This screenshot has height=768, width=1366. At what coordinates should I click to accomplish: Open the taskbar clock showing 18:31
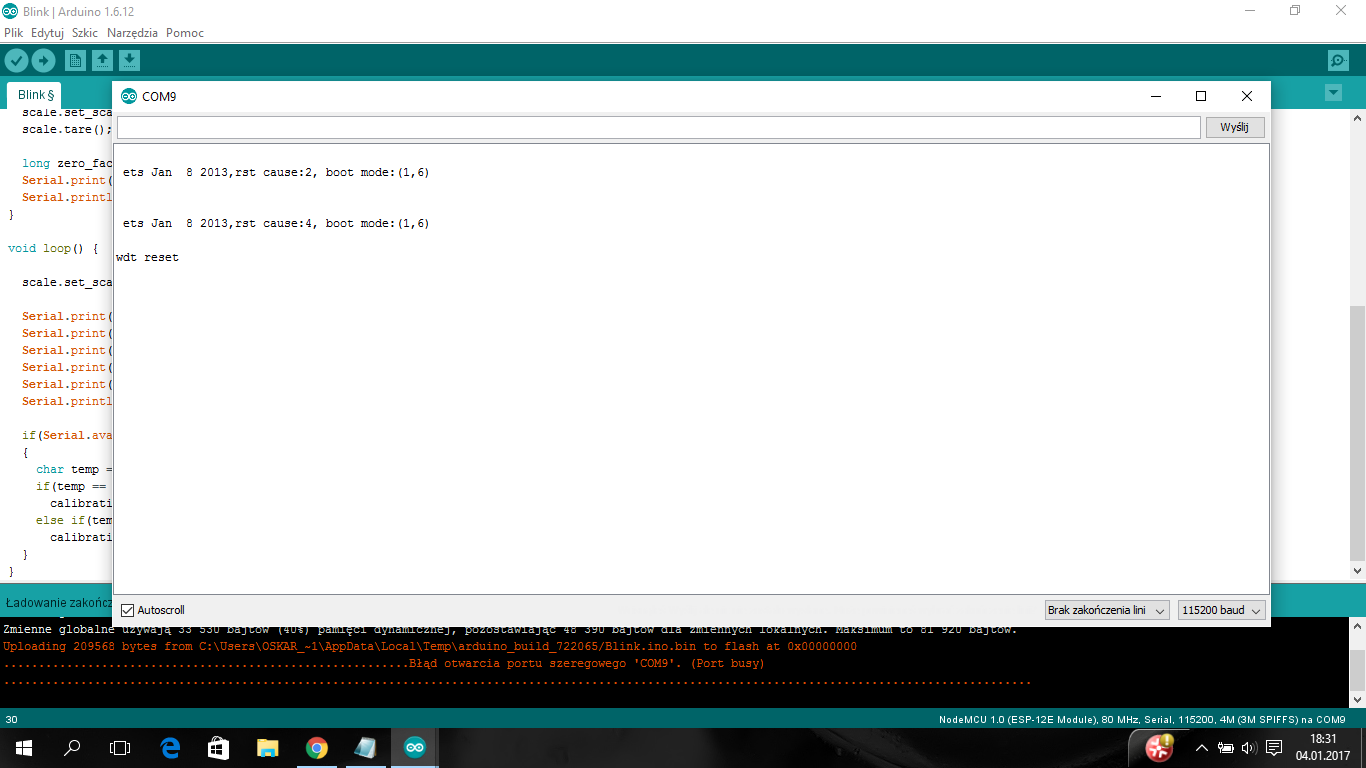click(1323, 747)
